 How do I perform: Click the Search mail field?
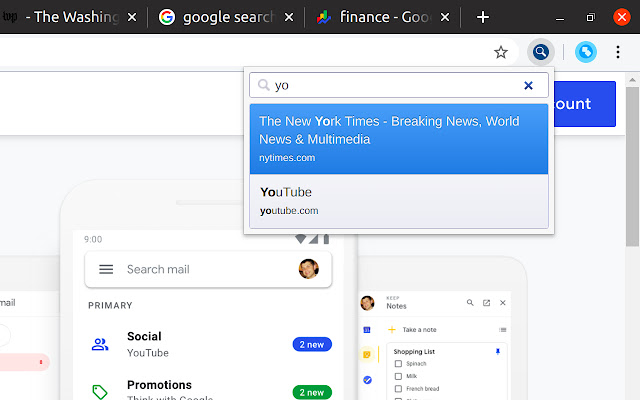click(x=200, y=269)
